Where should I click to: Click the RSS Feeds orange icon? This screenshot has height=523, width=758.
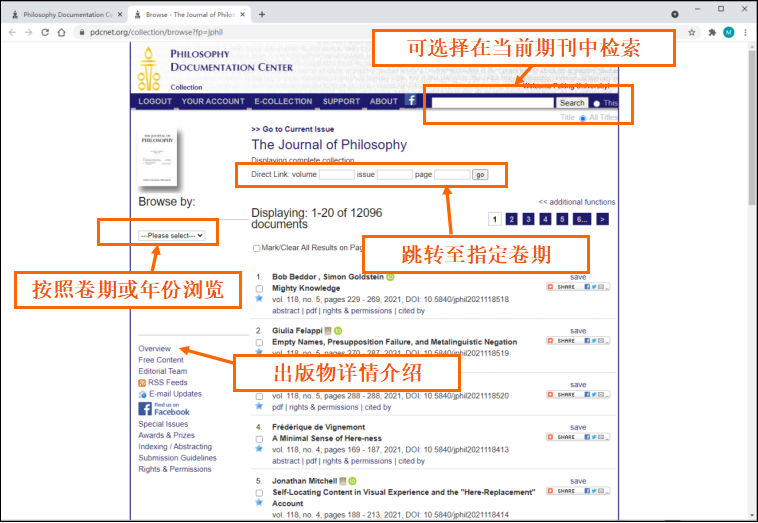click(142, 383)
